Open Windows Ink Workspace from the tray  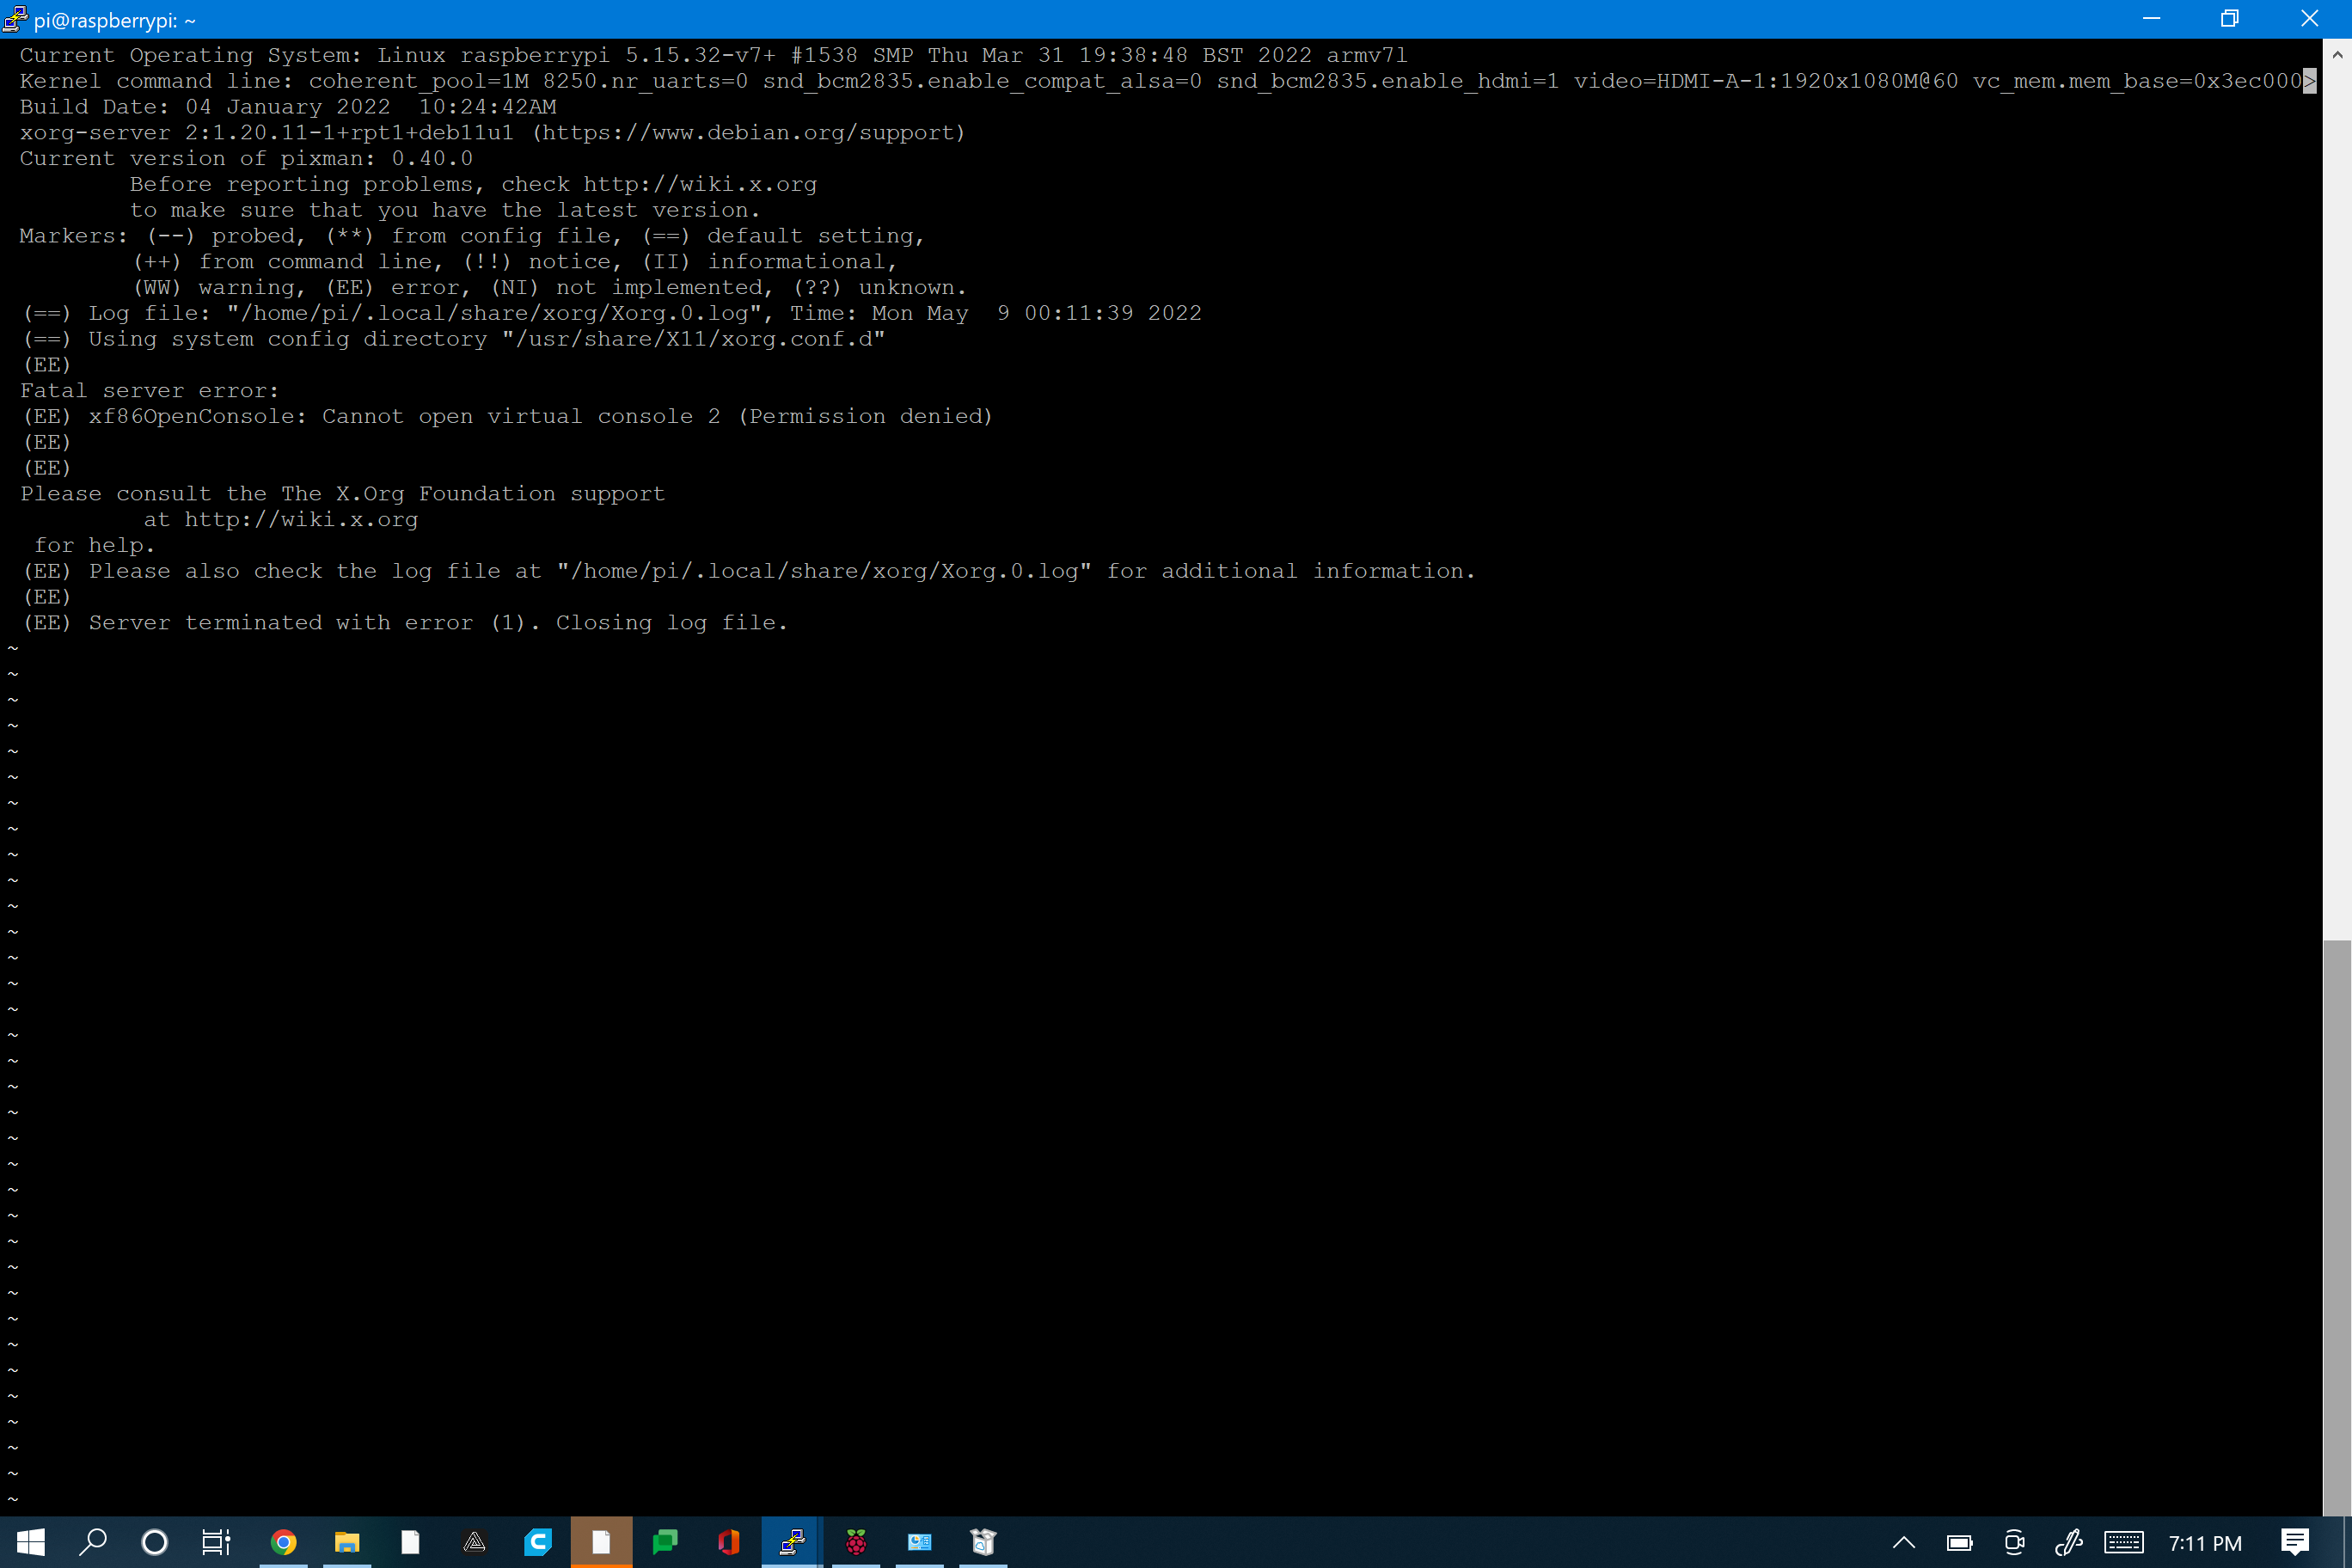click(2068, 1542)
